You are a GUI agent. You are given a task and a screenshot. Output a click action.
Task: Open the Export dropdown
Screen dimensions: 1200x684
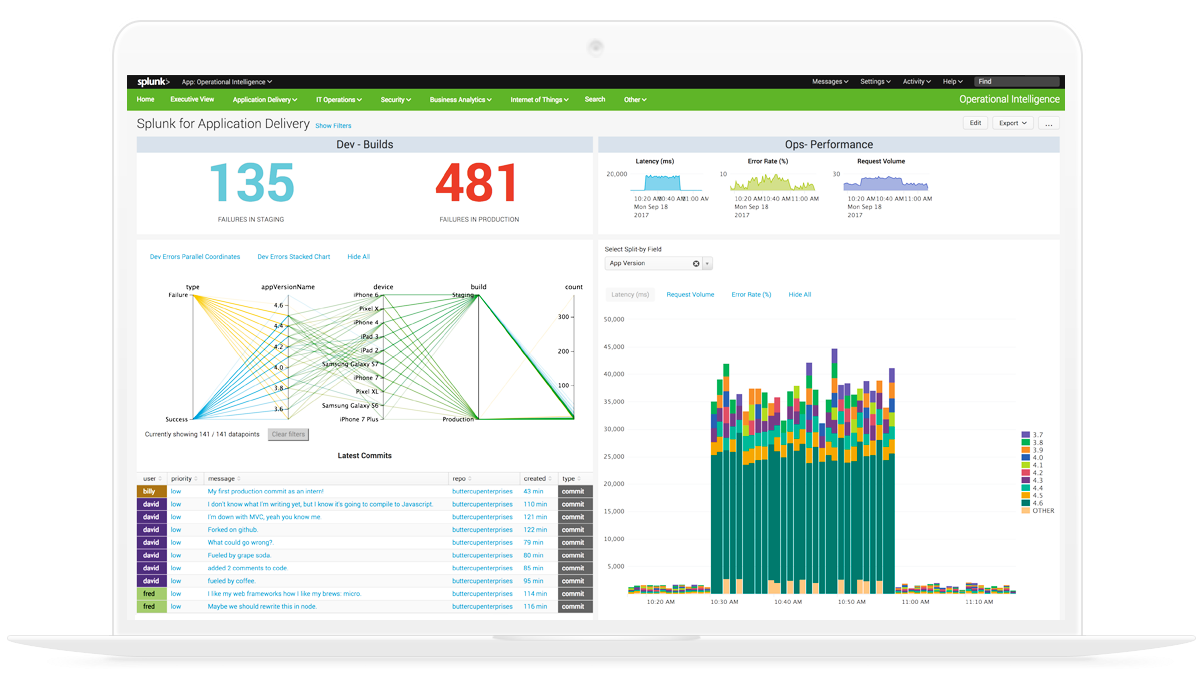point(1013,122)
